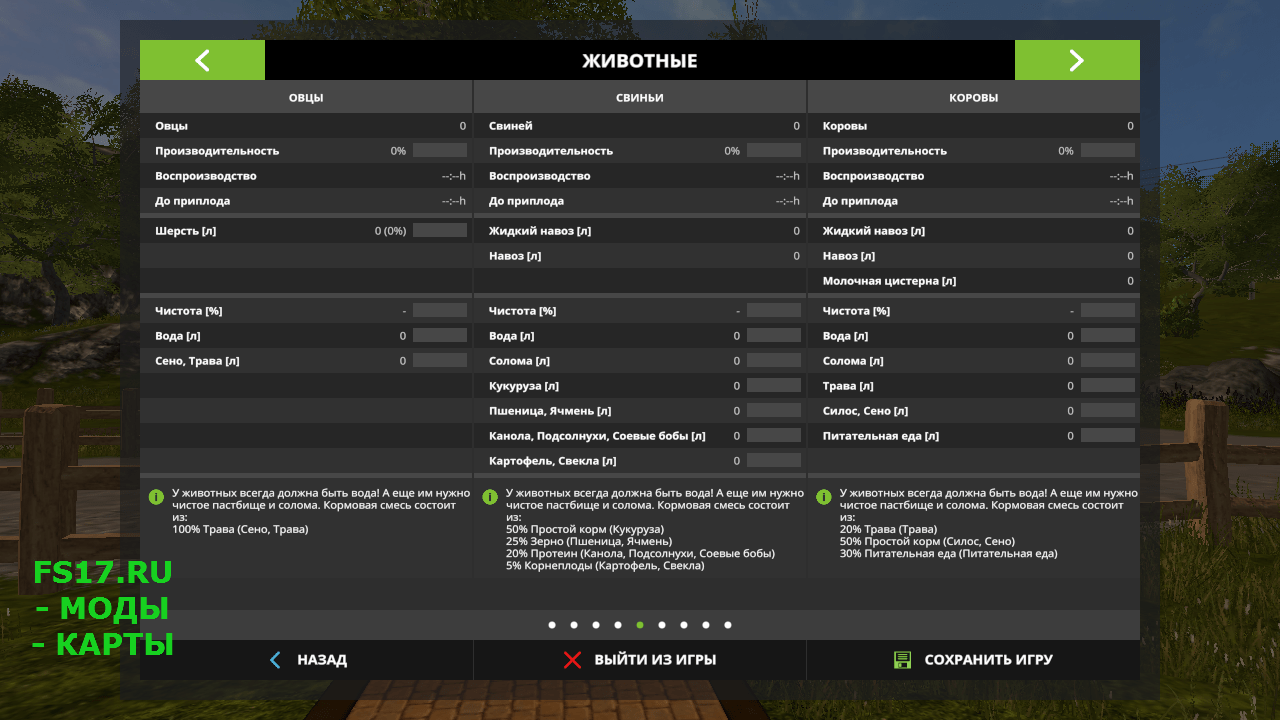Screen dimensions: 1280x720
Task: Click СОХРАНИТЬ ИГРУ button
Action: coord(973,660)
